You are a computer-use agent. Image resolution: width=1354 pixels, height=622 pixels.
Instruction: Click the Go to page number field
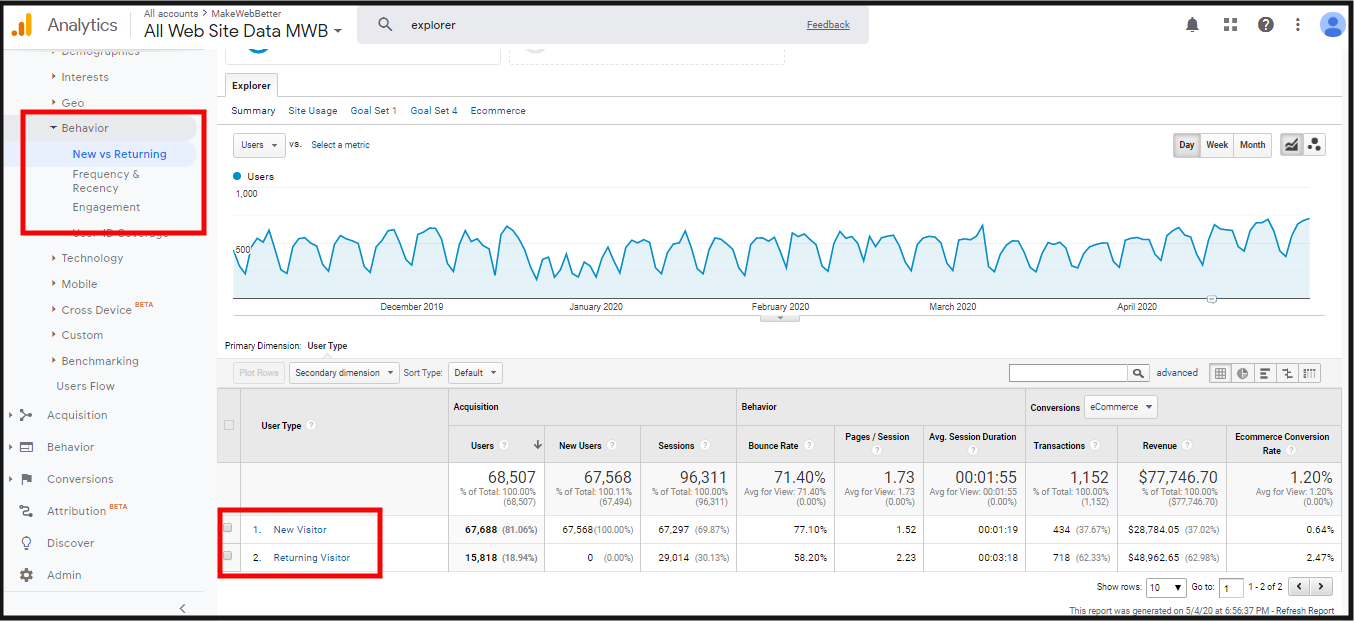(1232, 588)
